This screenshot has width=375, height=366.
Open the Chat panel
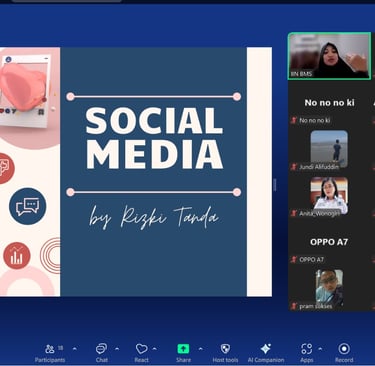[x=101, y=353]
